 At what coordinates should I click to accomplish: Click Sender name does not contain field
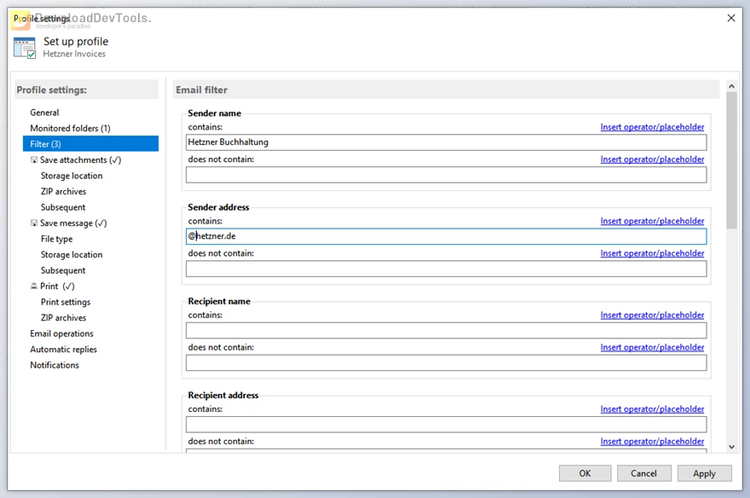click(446, 175)
